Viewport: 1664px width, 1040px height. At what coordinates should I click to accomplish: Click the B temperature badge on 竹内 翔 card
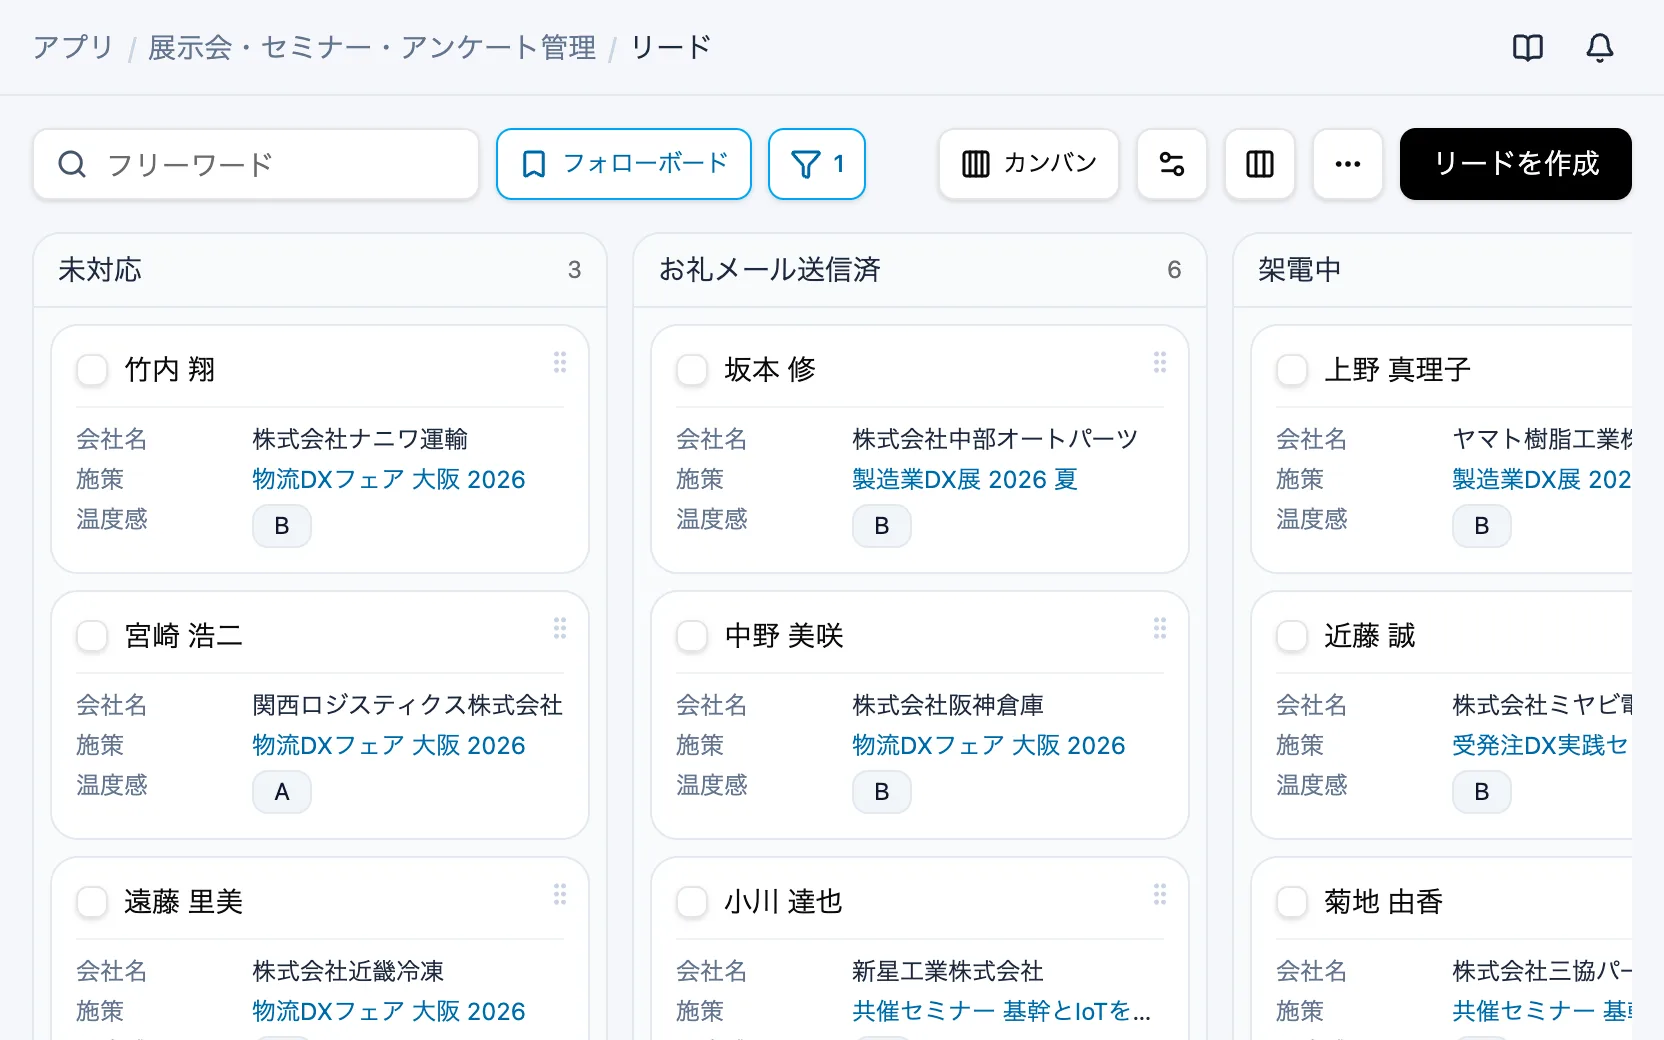(282, 526)
